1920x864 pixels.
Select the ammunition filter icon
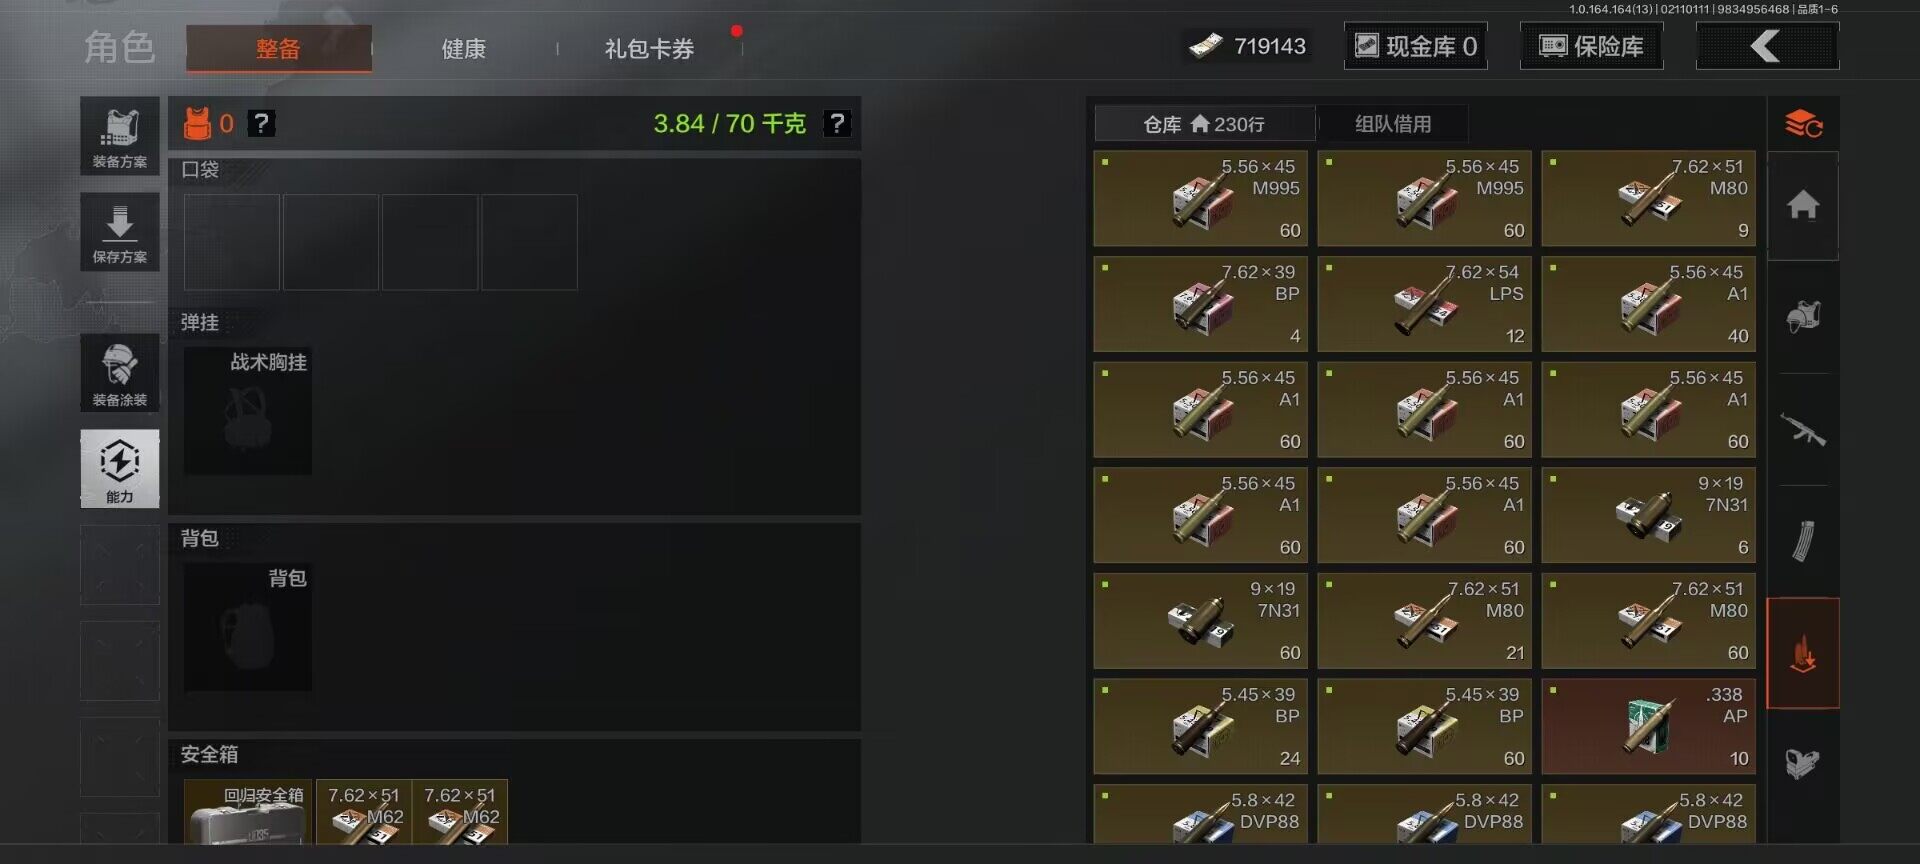click(1803, 654)
